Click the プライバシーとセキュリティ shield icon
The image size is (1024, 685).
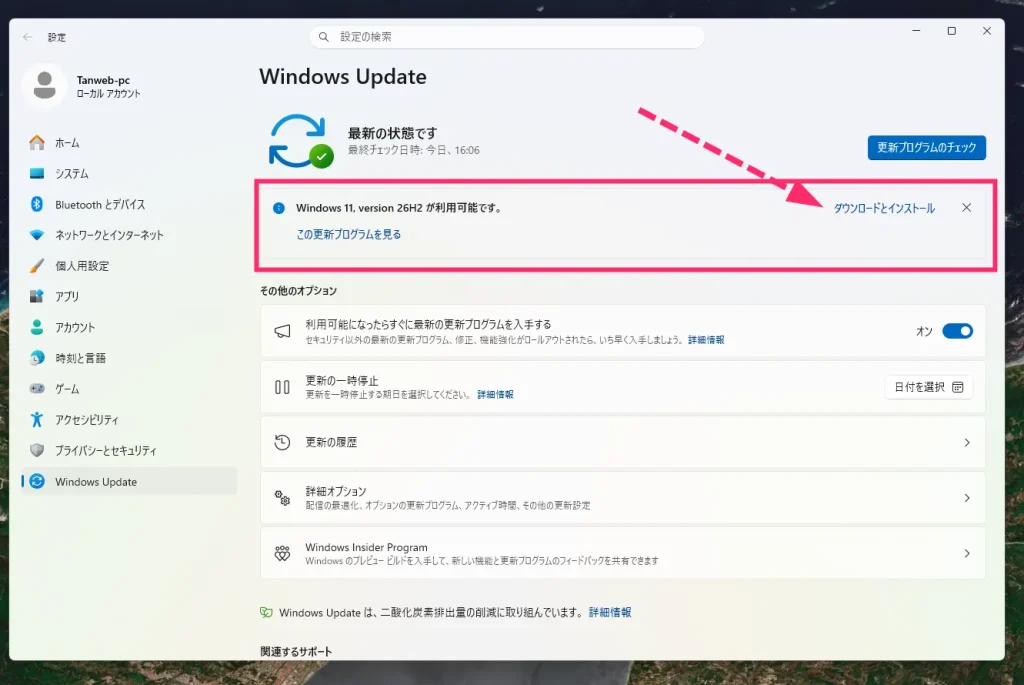point(37,451)
